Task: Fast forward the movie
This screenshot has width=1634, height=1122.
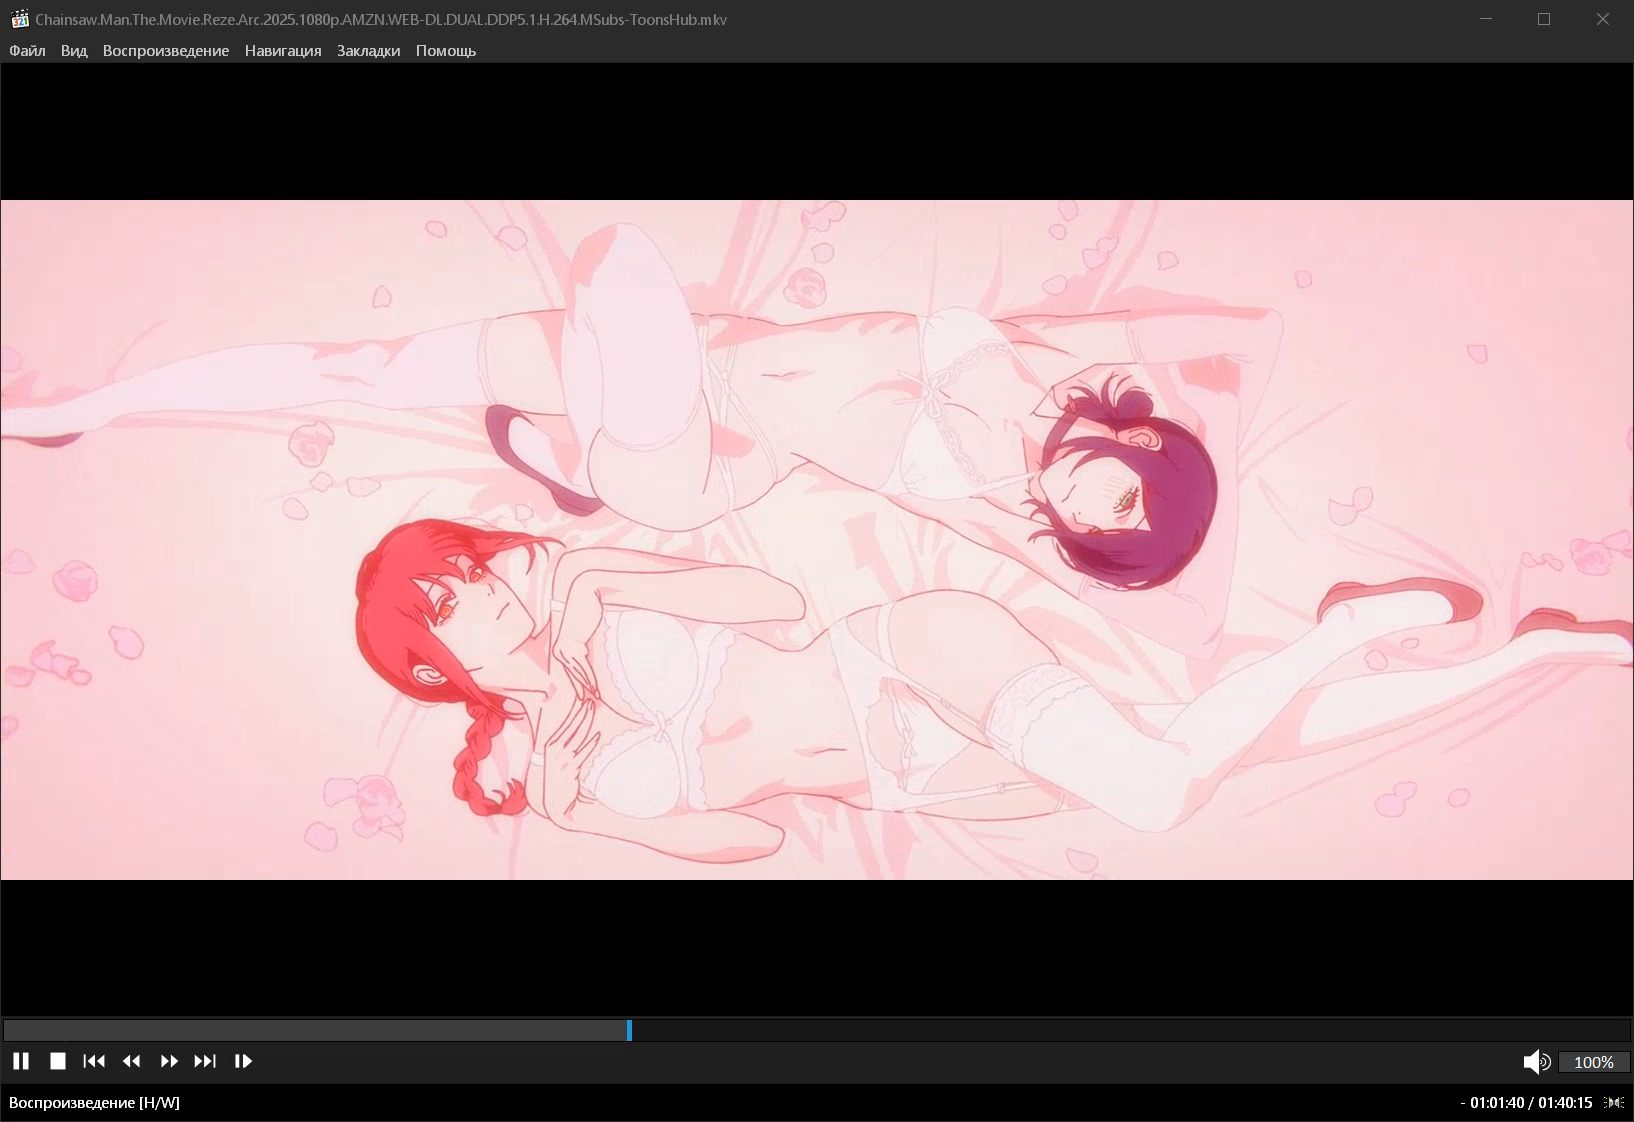Action: point(169,1061)
